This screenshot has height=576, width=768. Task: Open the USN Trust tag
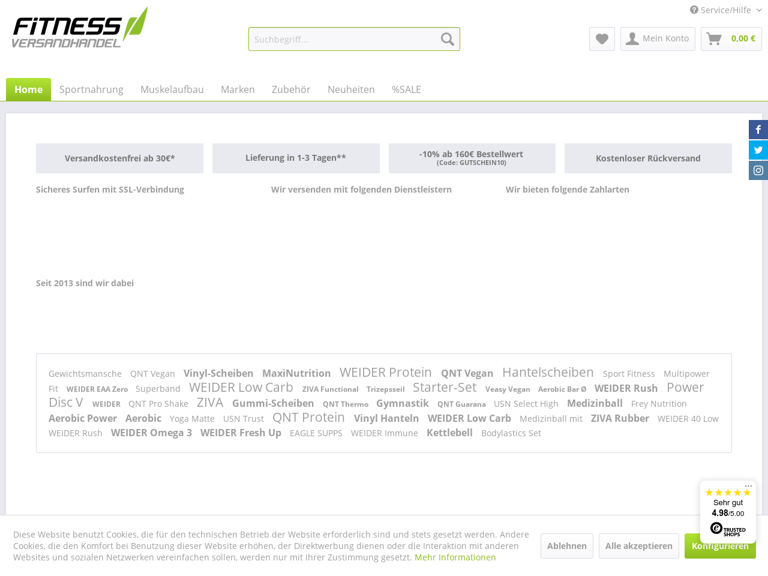[243, 419]
